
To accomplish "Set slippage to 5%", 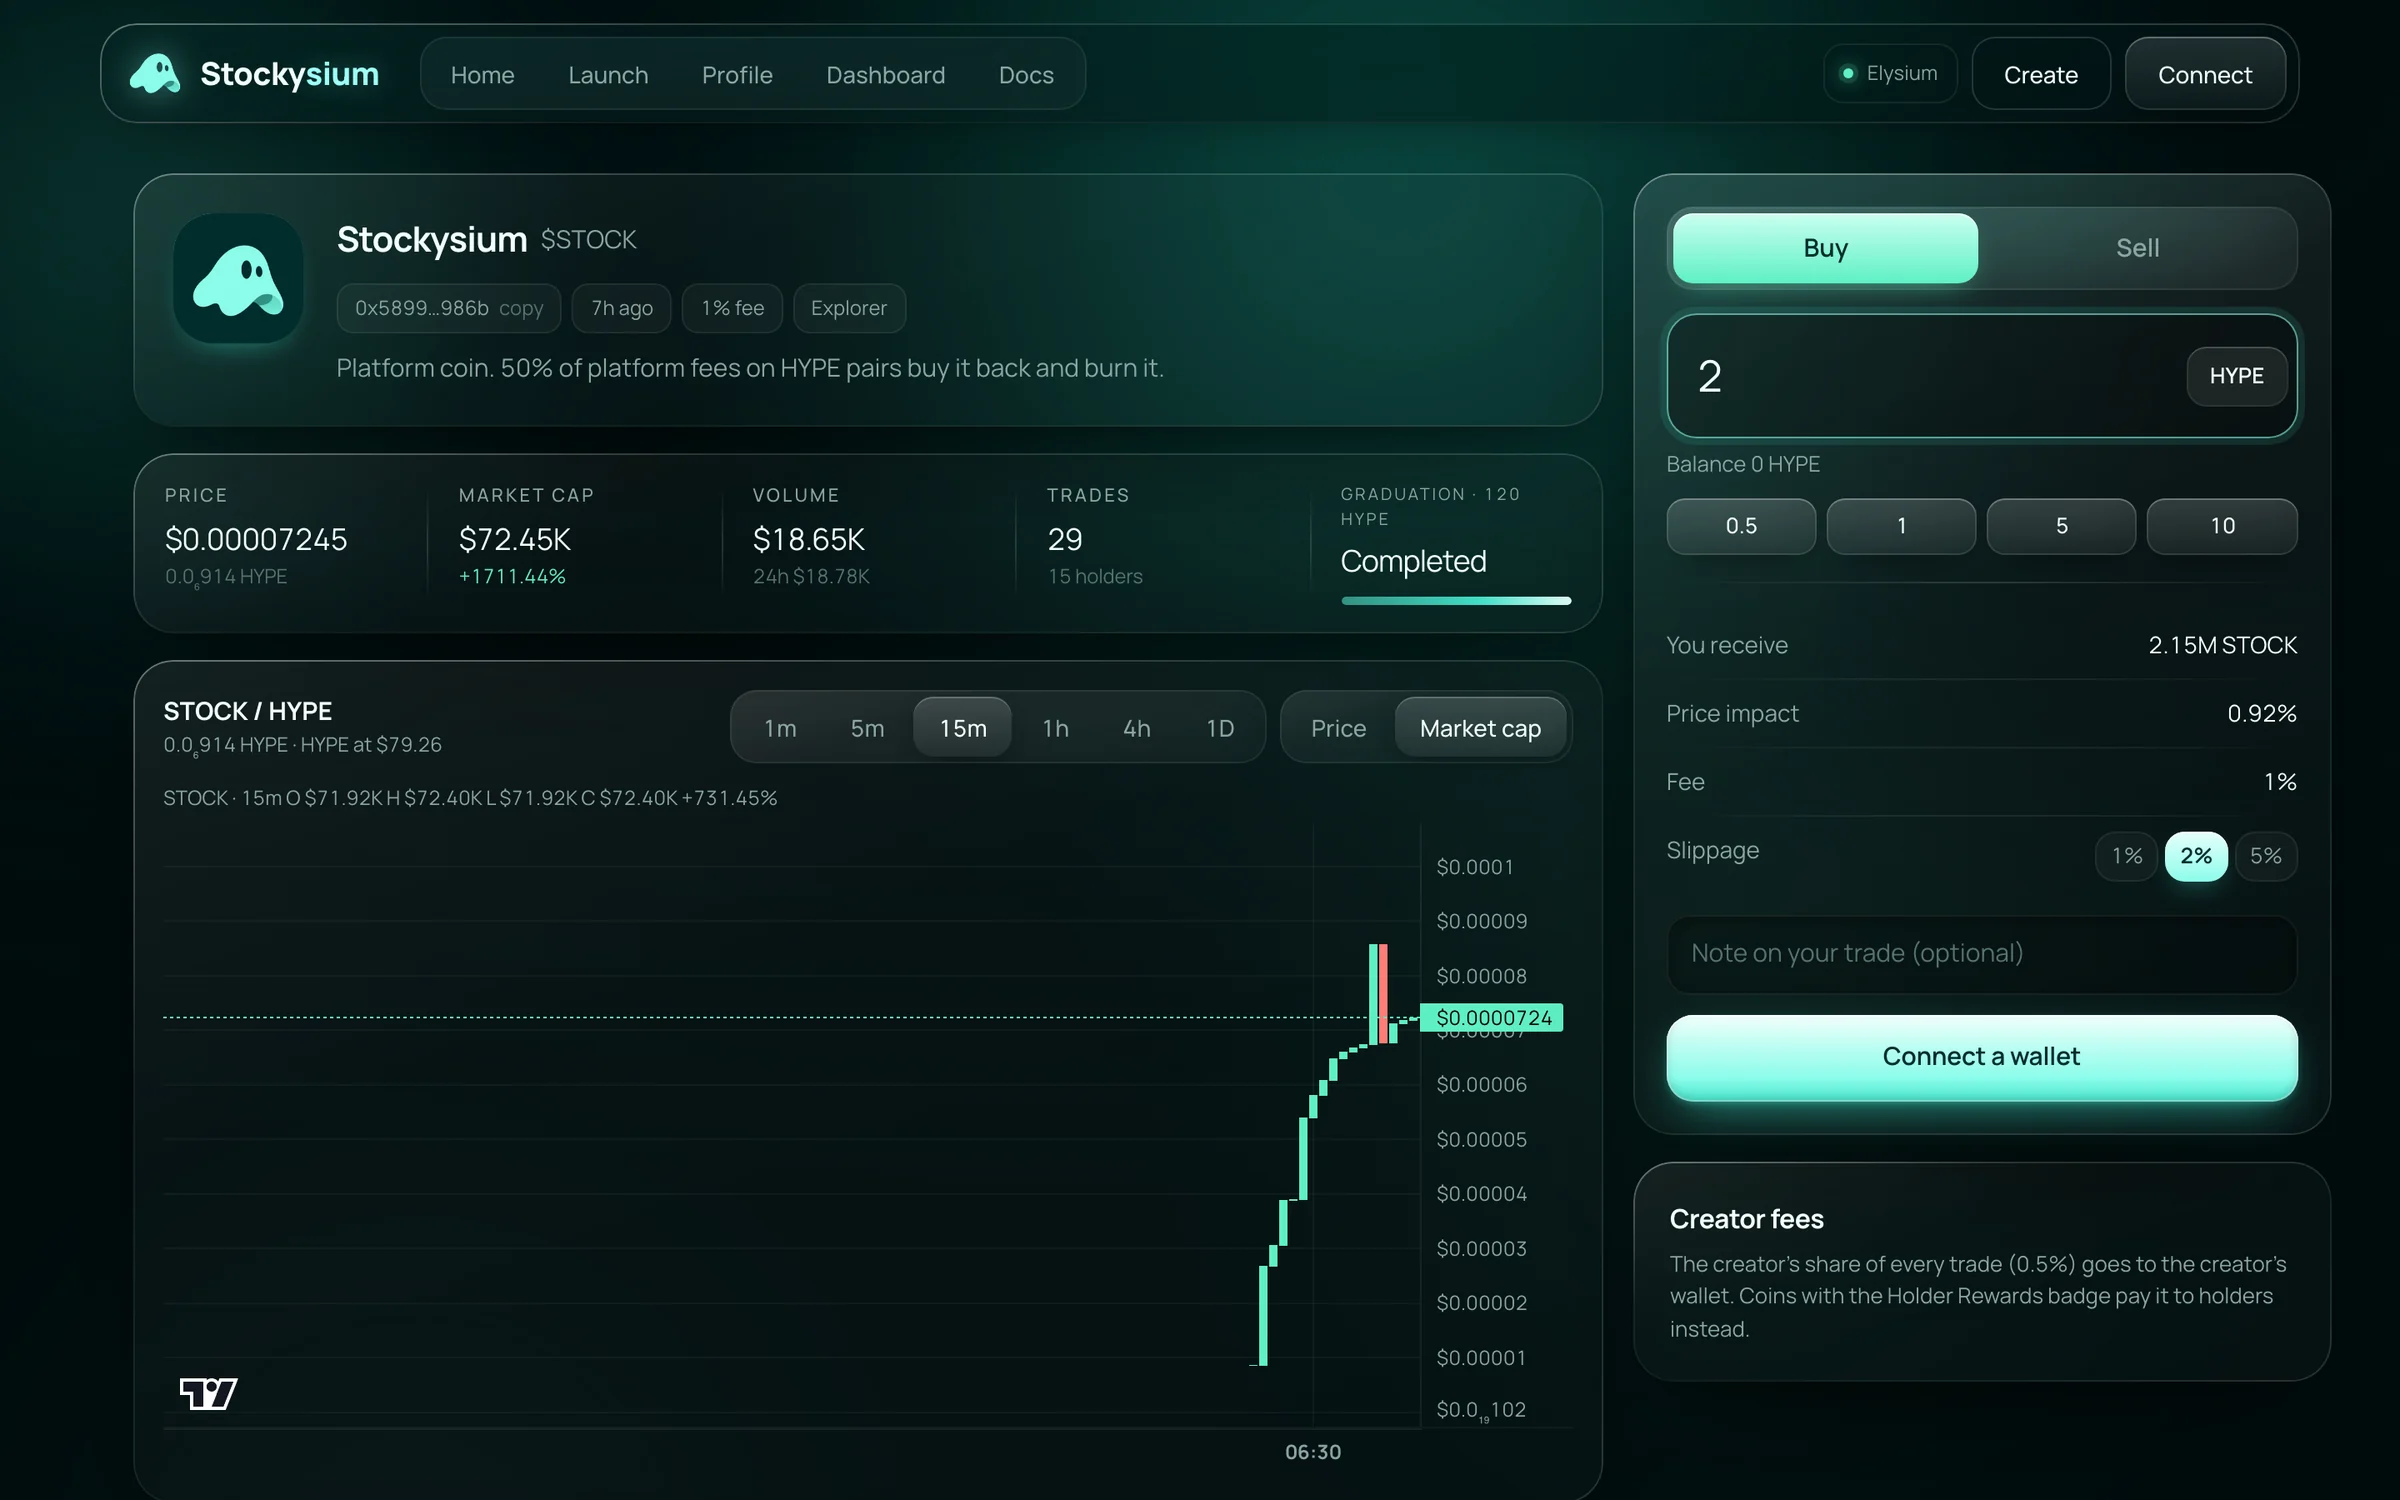I will [2266, 856].
